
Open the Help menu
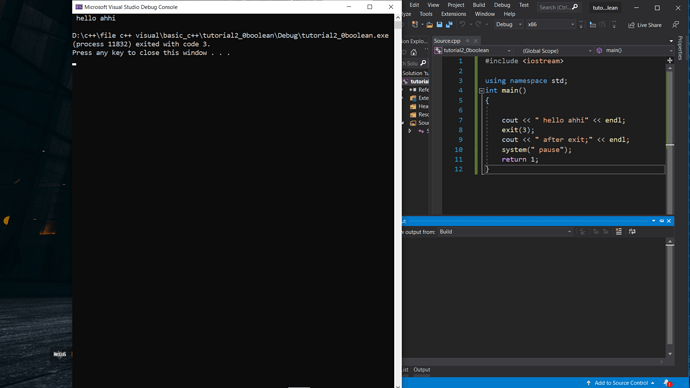click(509, 14)
